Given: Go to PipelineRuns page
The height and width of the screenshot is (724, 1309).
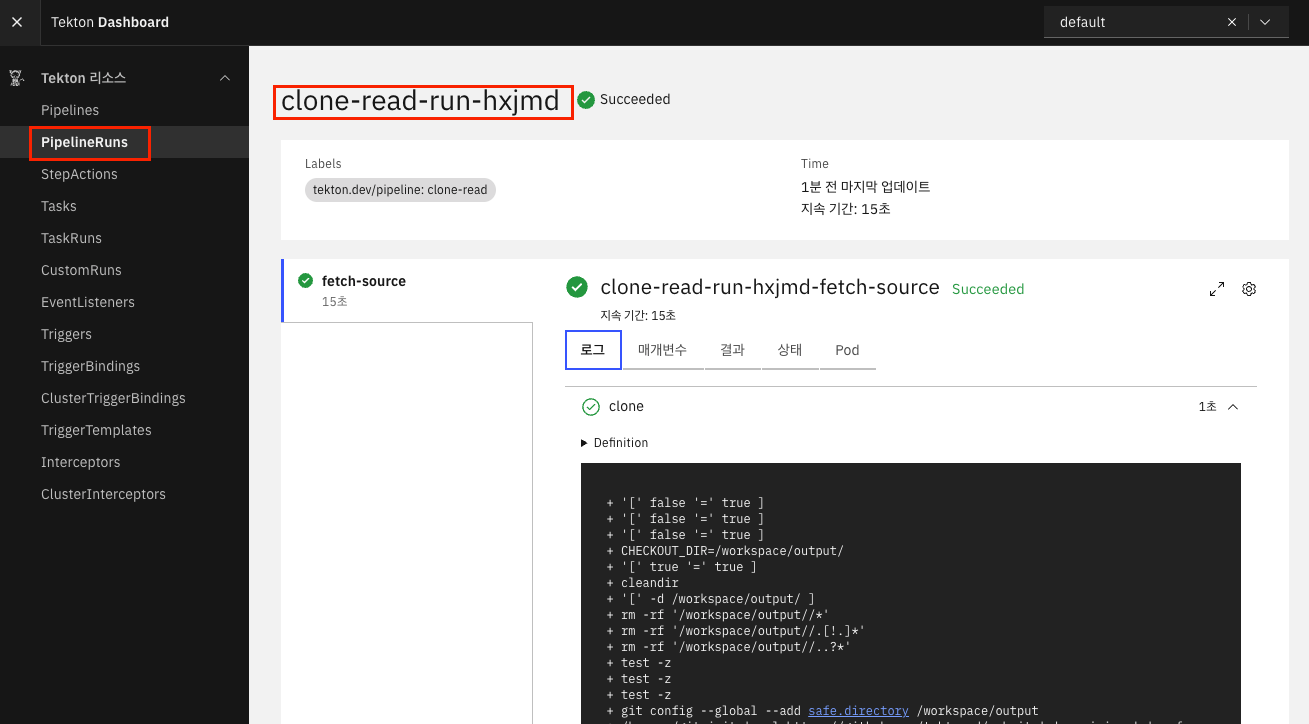Looking at the screenshot, I should pyautogui.click(x=84, y=142).
